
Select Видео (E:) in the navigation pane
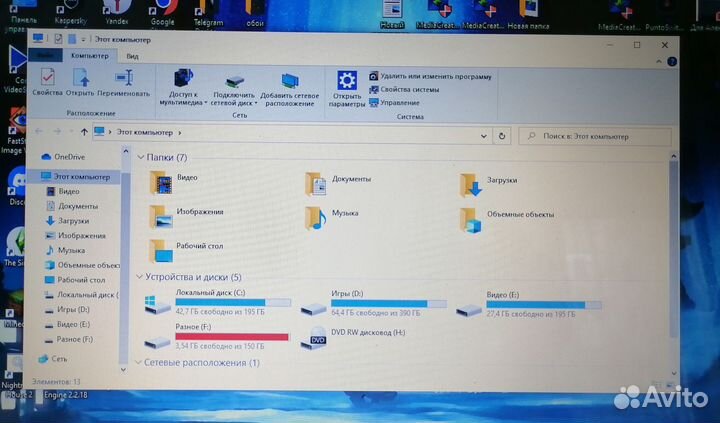73,324
